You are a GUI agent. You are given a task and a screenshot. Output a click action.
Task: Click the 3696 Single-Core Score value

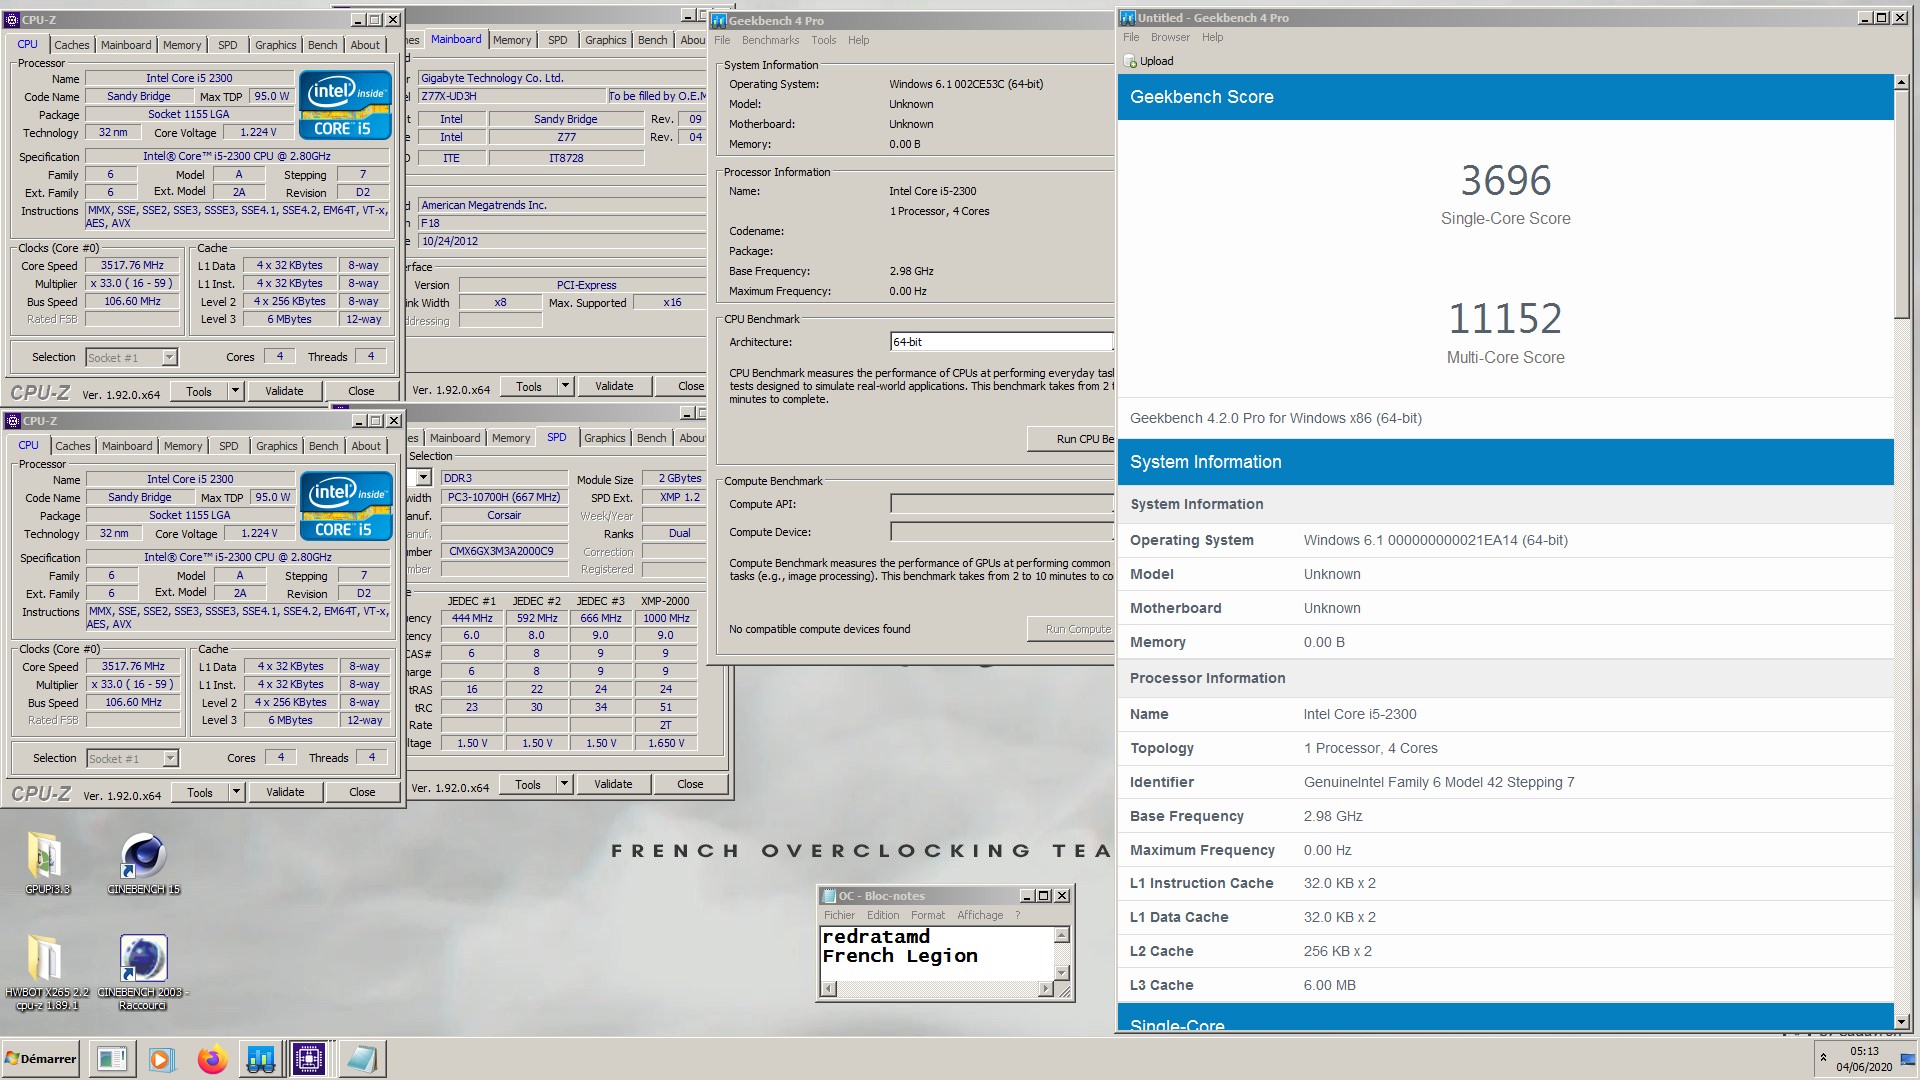[x=1506, y=181]
